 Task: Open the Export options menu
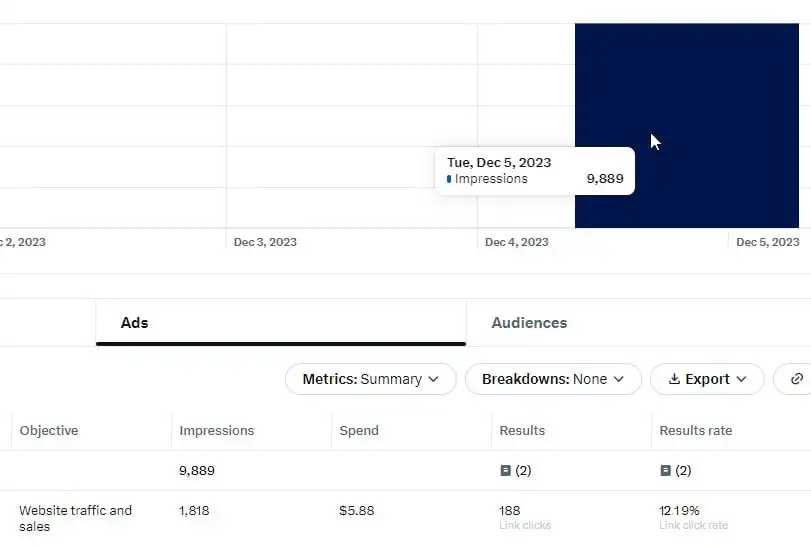707,379
